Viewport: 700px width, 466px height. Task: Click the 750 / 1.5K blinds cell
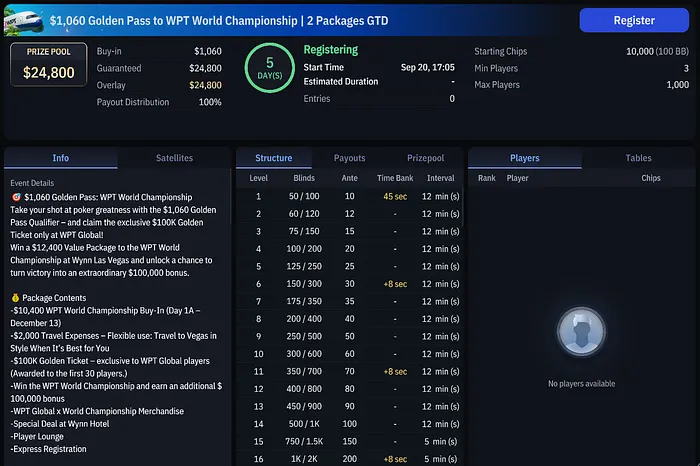304,441
